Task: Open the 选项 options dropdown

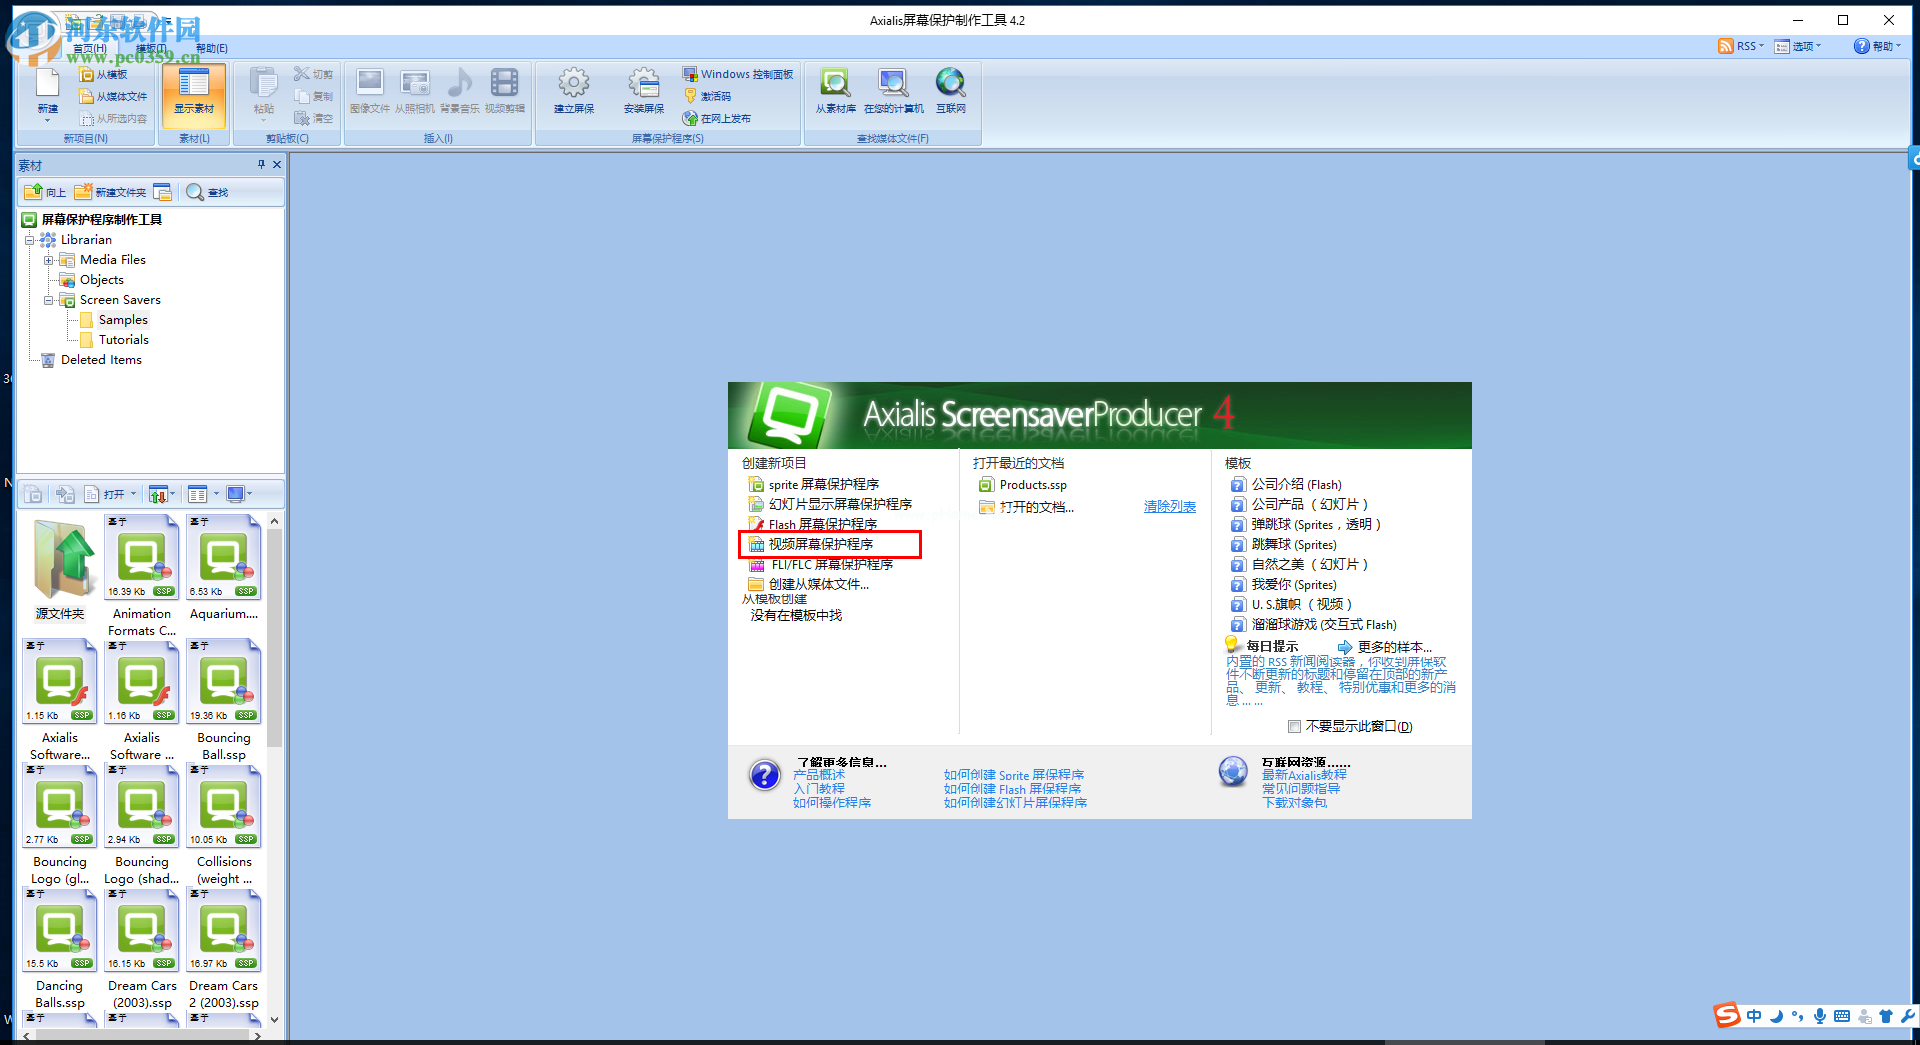Action: [x=1798, y=46]
